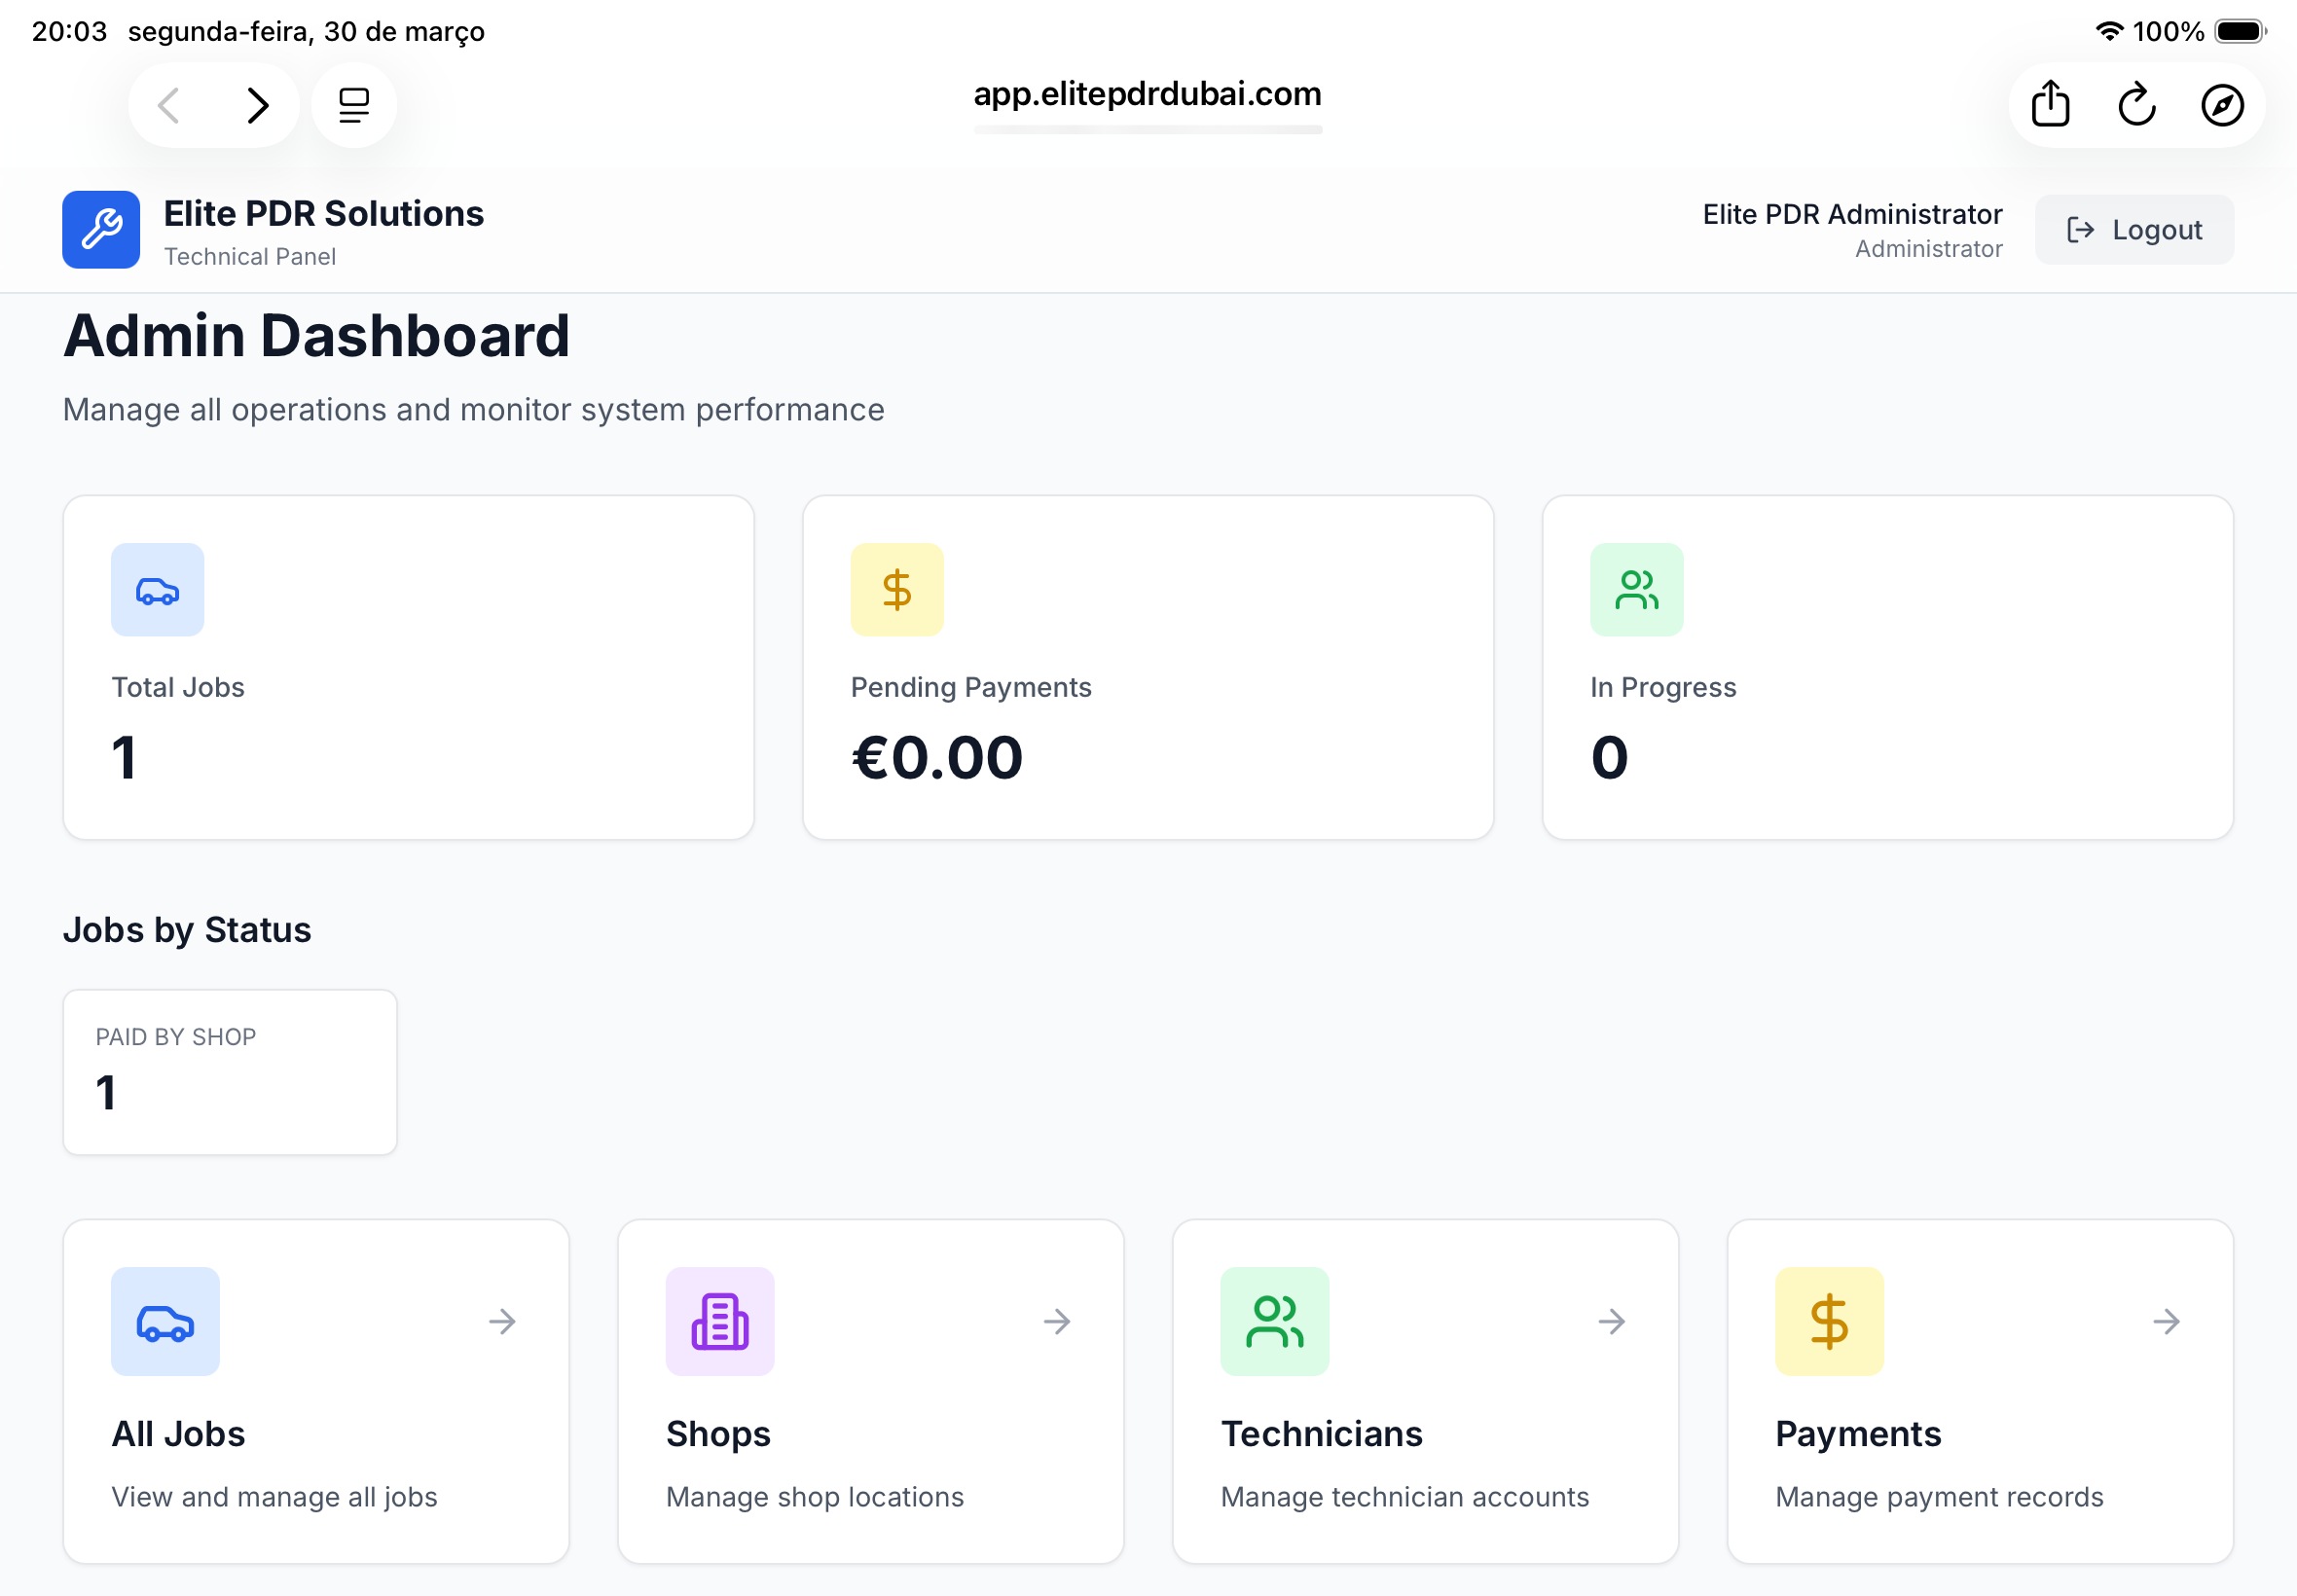Click the PAID BY SHOP status card

pos(229,1072)
